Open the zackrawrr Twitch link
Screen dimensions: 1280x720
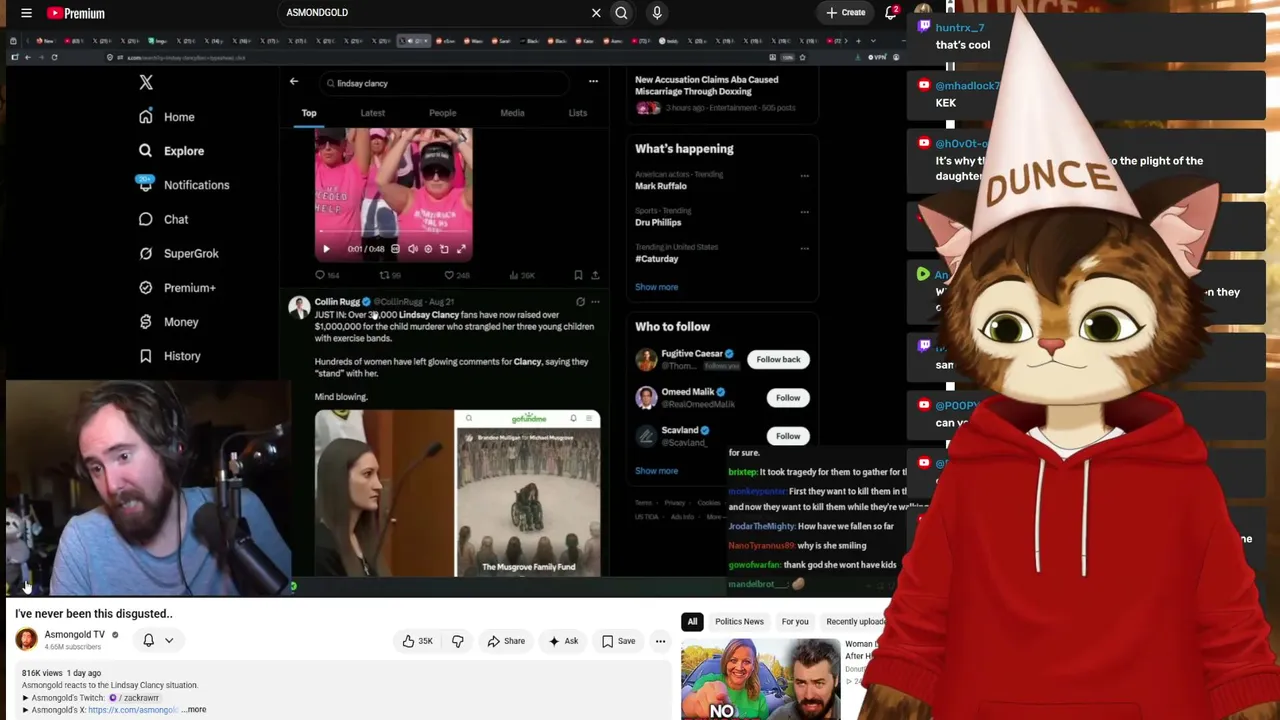pyautogui.click(x=134, y=698)
